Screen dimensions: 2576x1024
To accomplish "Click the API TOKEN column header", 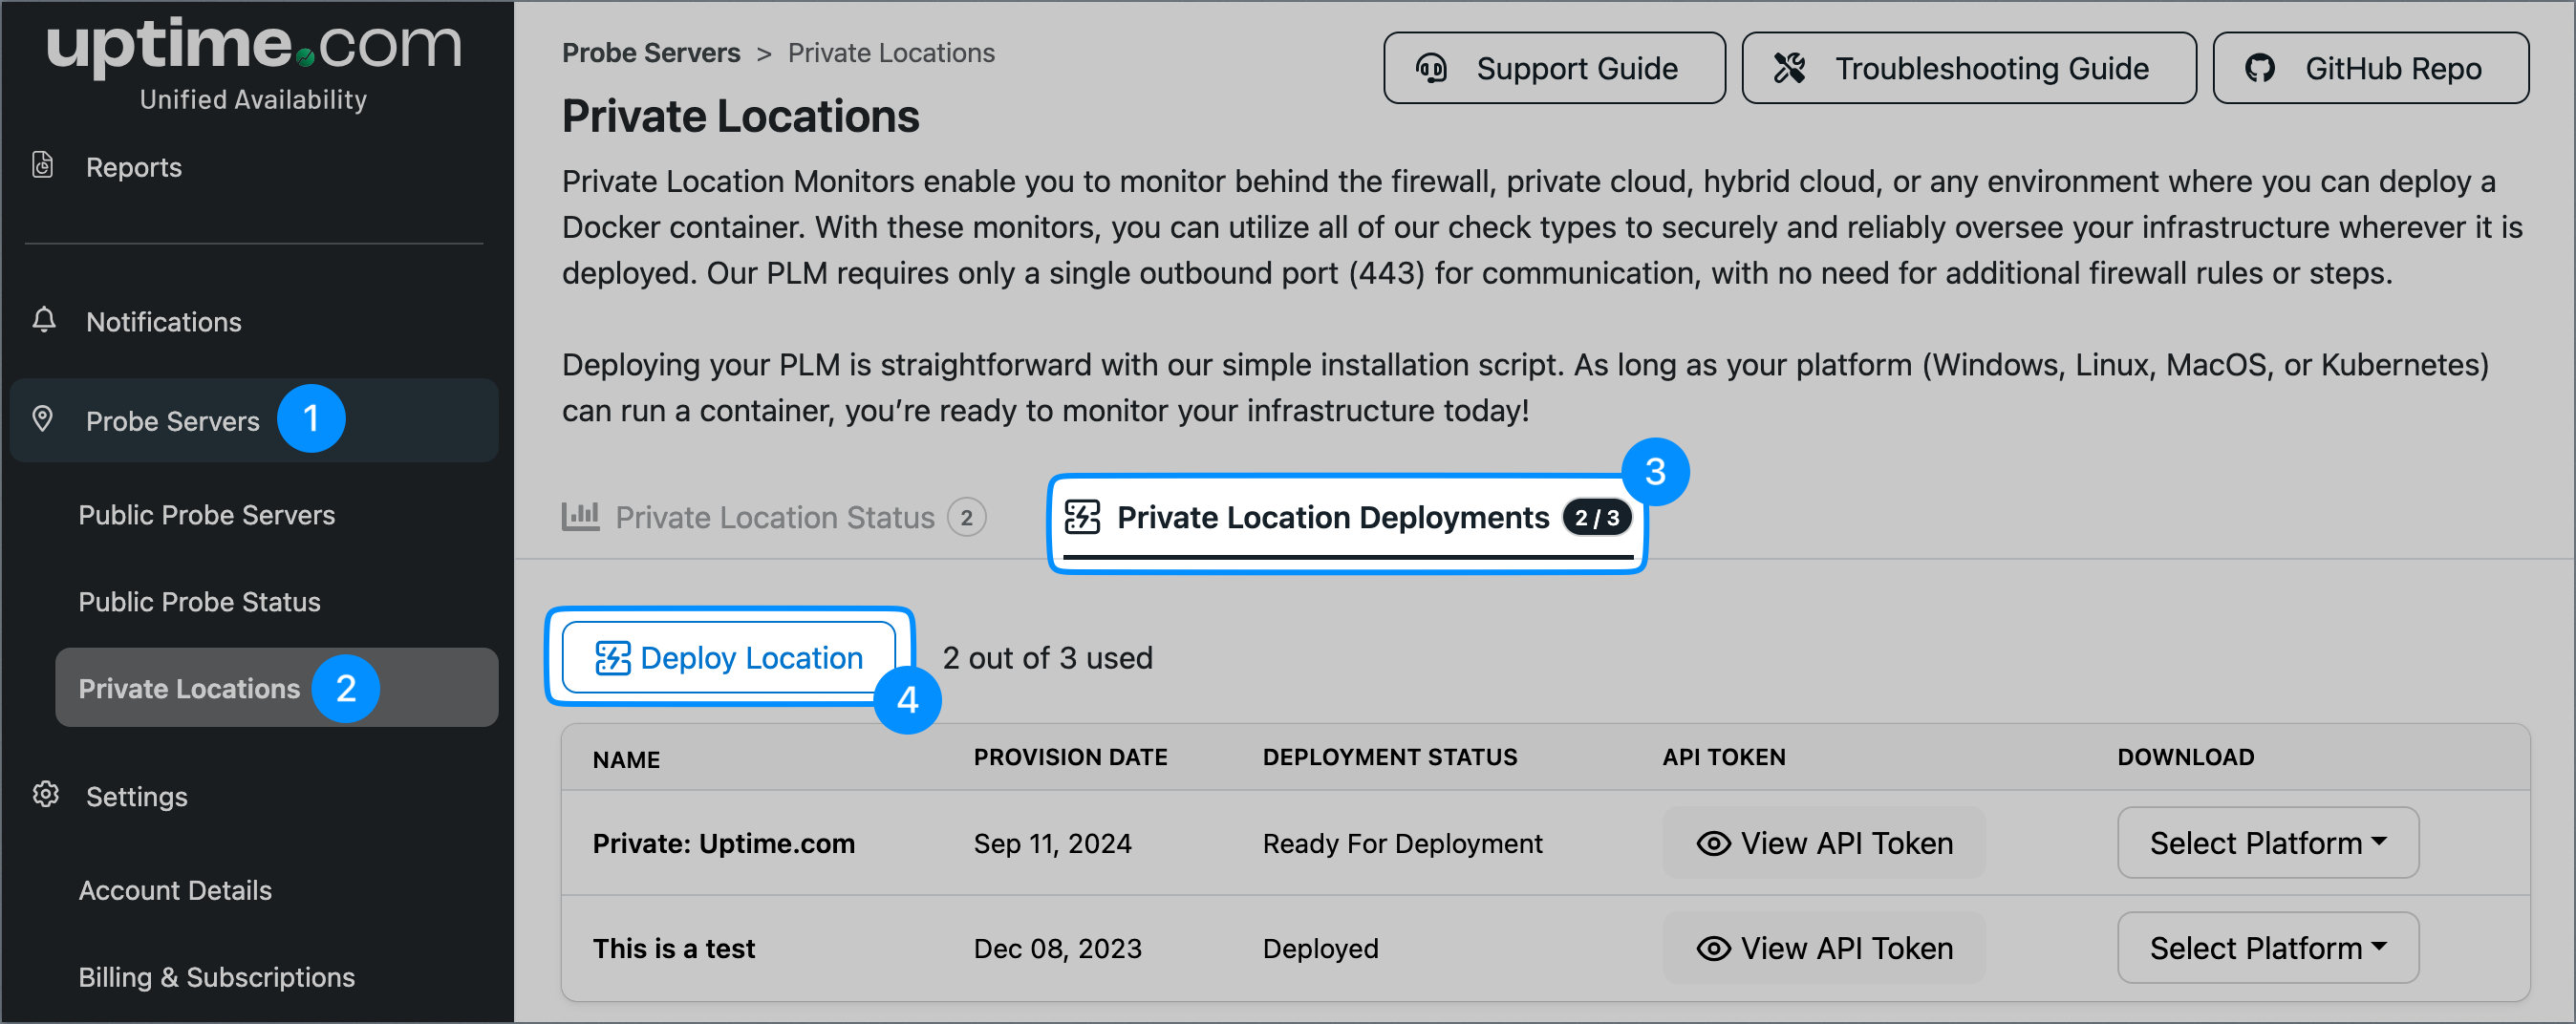I will (1724, 757).
